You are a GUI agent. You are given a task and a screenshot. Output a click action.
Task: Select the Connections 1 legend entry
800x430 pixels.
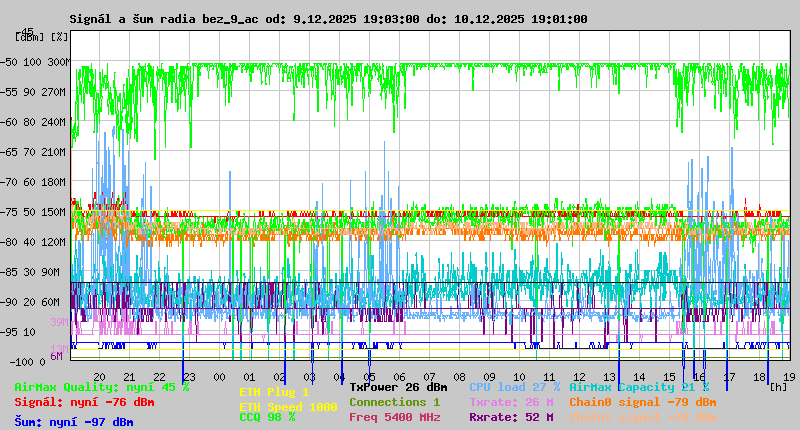point(394,402)
